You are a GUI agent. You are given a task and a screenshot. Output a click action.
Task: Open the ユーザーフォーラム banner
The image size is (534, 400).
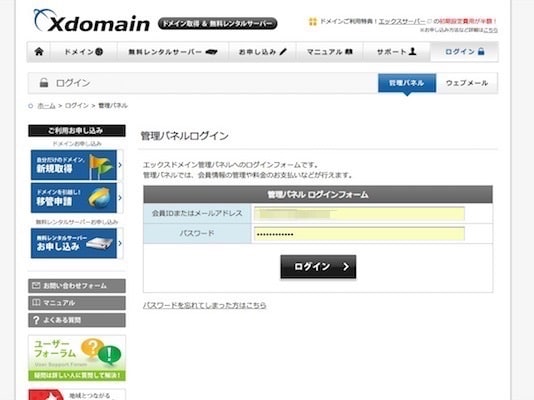[77, 358]
